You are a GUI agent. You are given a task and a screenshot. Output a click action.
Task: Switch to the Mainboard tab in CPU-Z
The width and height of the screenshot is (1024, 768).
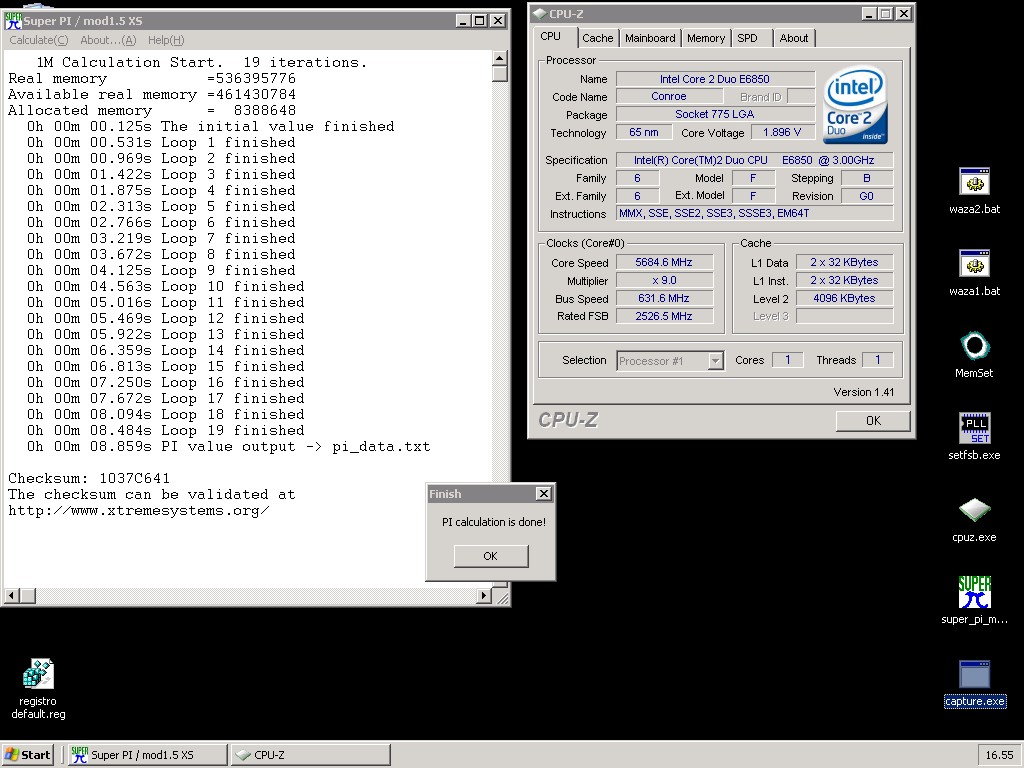[650, 38]
